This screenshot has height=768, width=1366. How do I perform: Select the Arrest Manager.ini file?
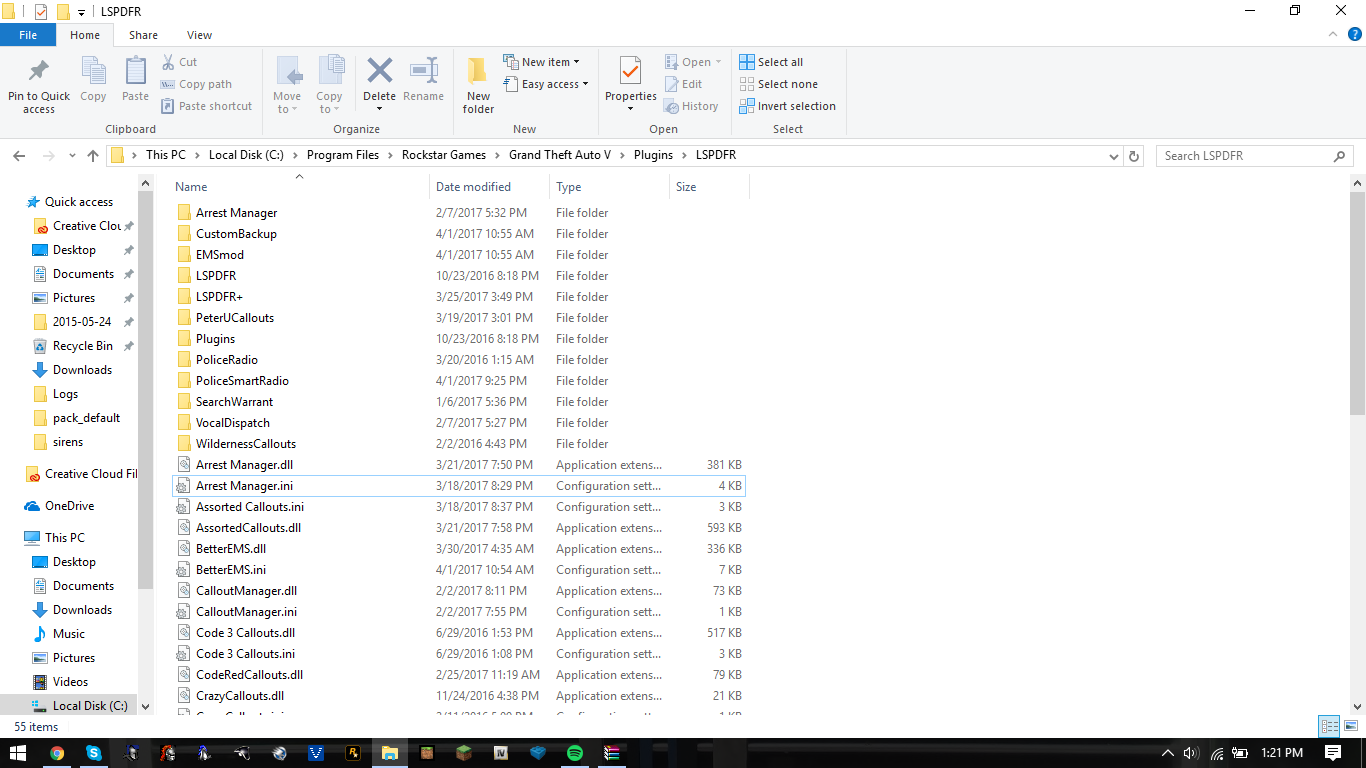click(x=459, y=486)
